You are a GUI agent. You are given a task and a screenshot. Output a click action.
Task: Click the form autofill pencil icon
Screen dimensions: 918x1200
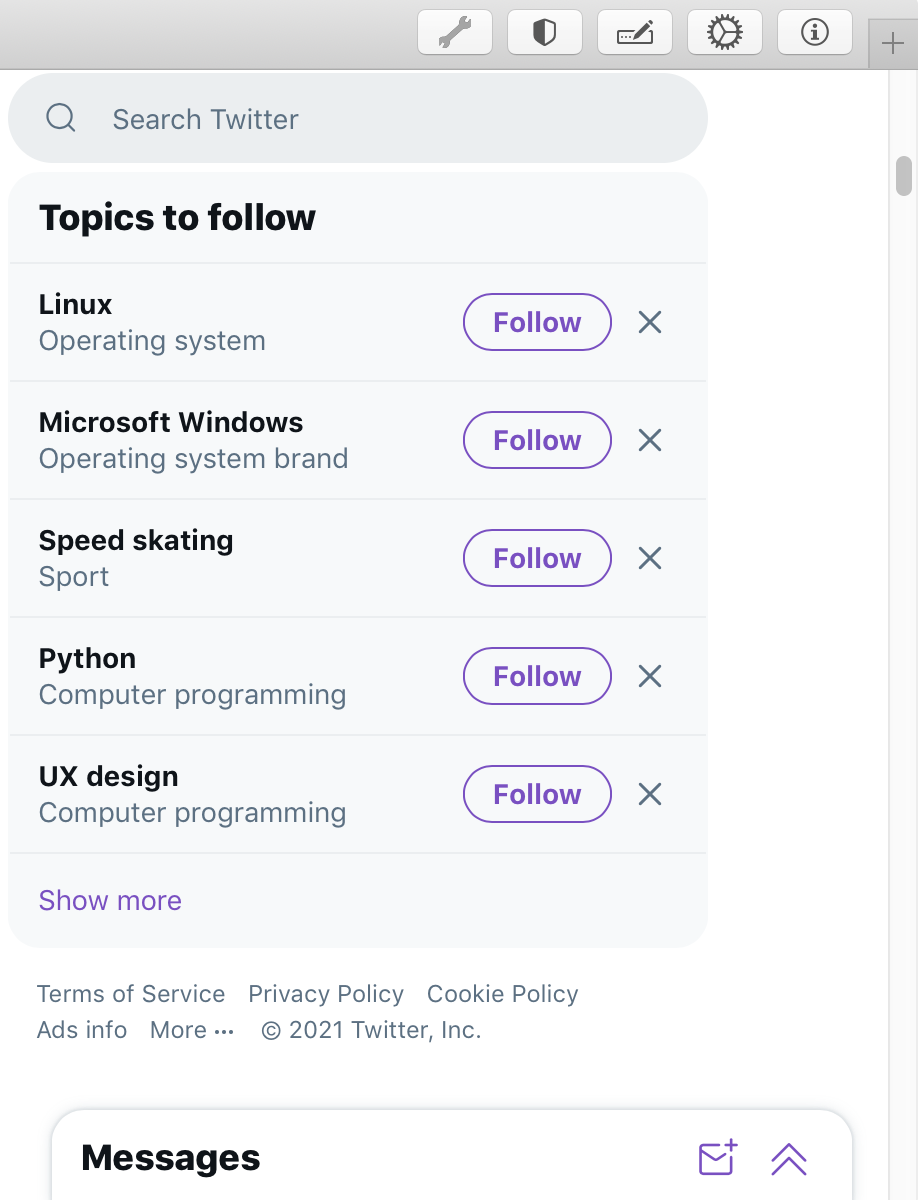634,33
